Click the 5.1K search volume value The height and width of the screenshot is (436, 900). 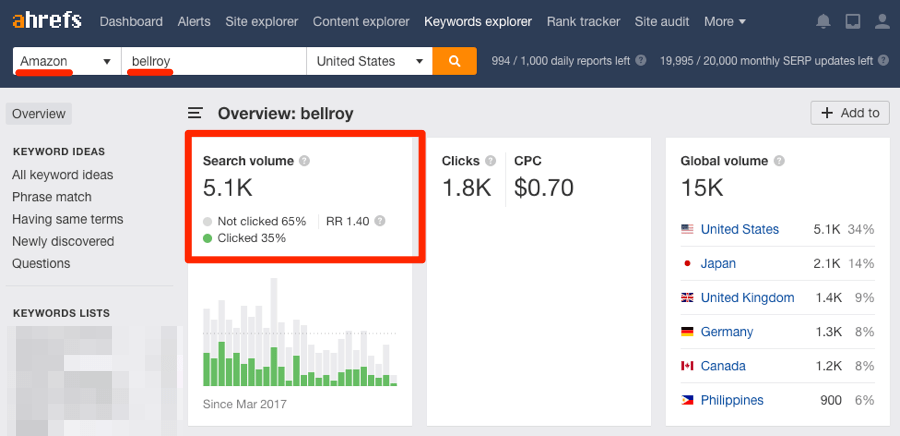[228, 188]
